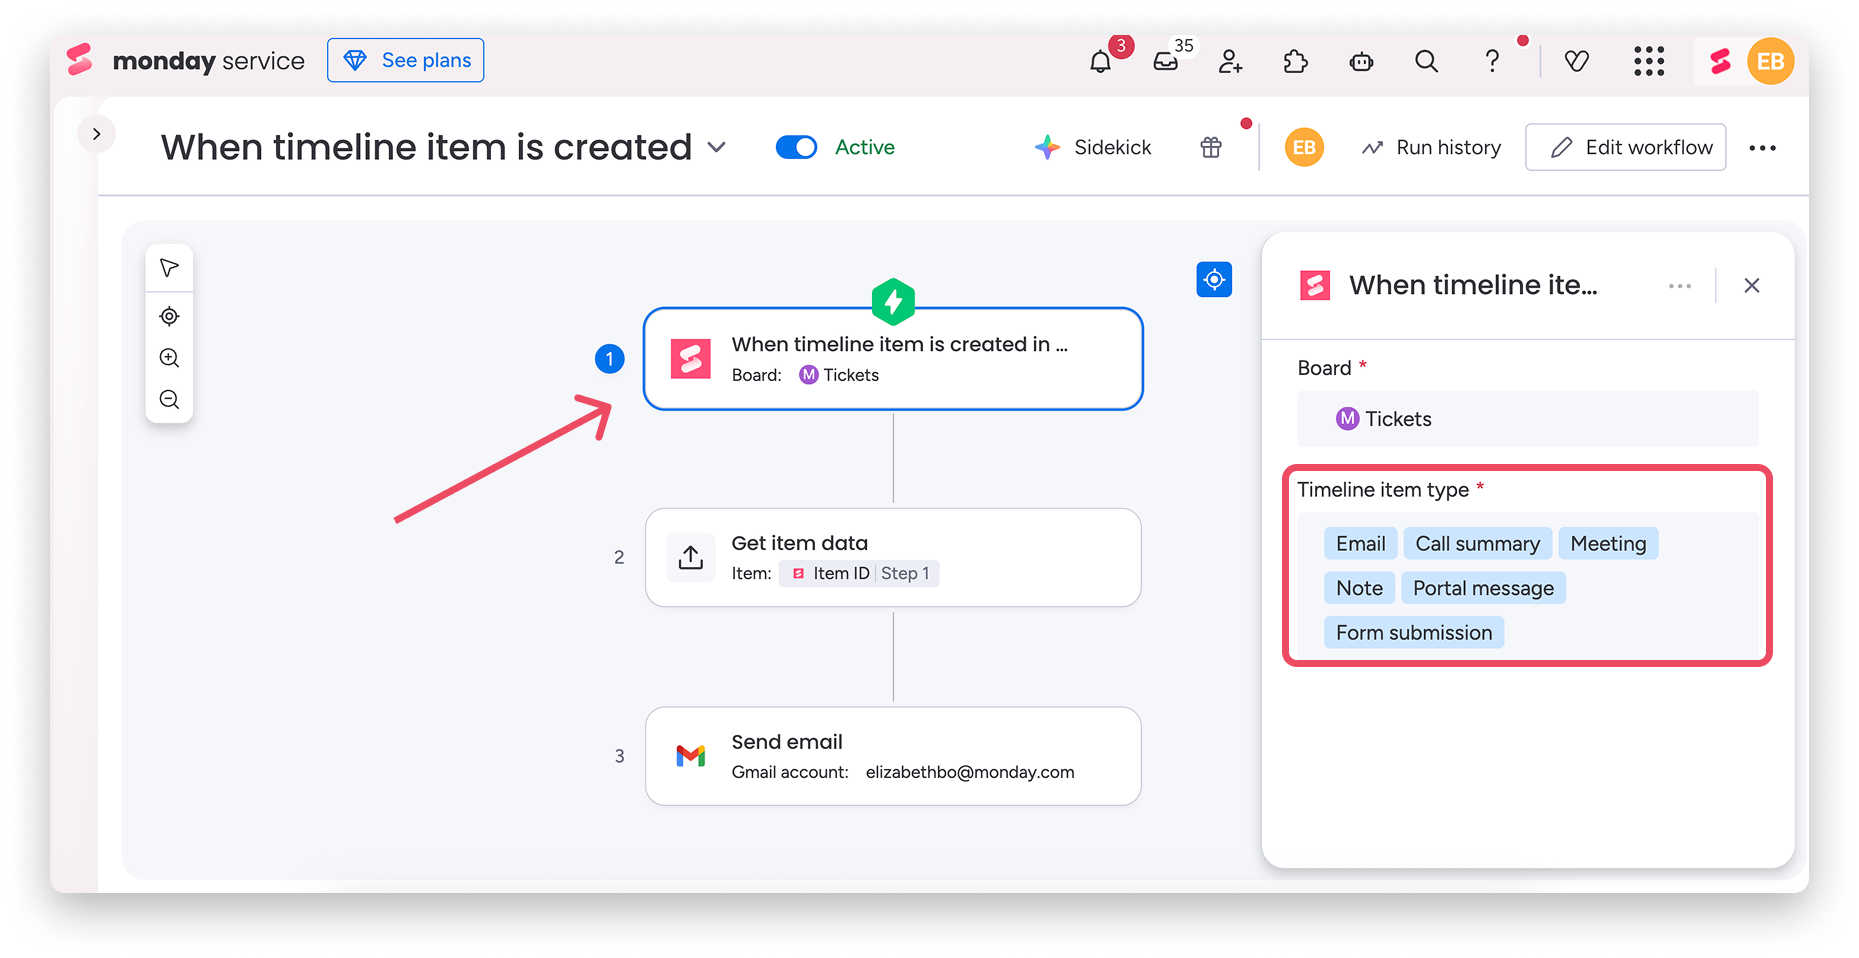Open the inbox tray icon

coord(1166,62)
